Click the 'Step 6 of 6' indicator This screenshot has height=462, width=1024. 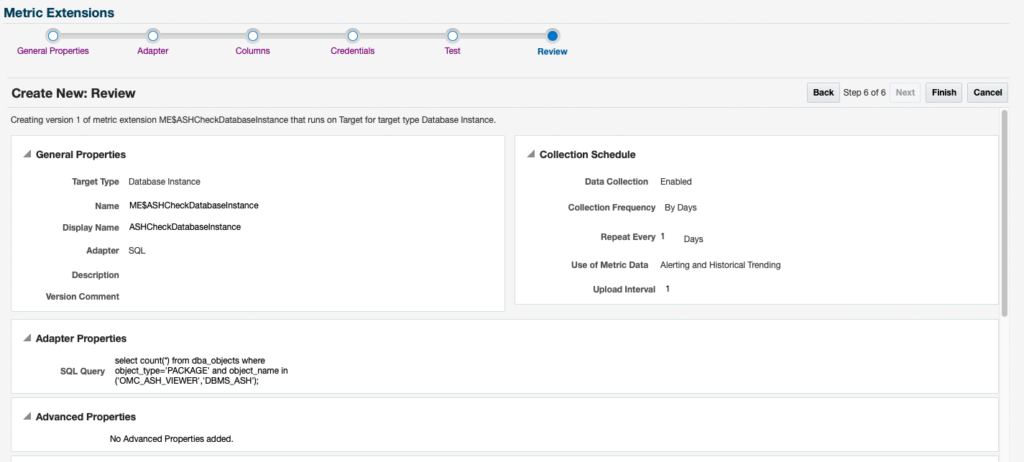tap(865, 93)
